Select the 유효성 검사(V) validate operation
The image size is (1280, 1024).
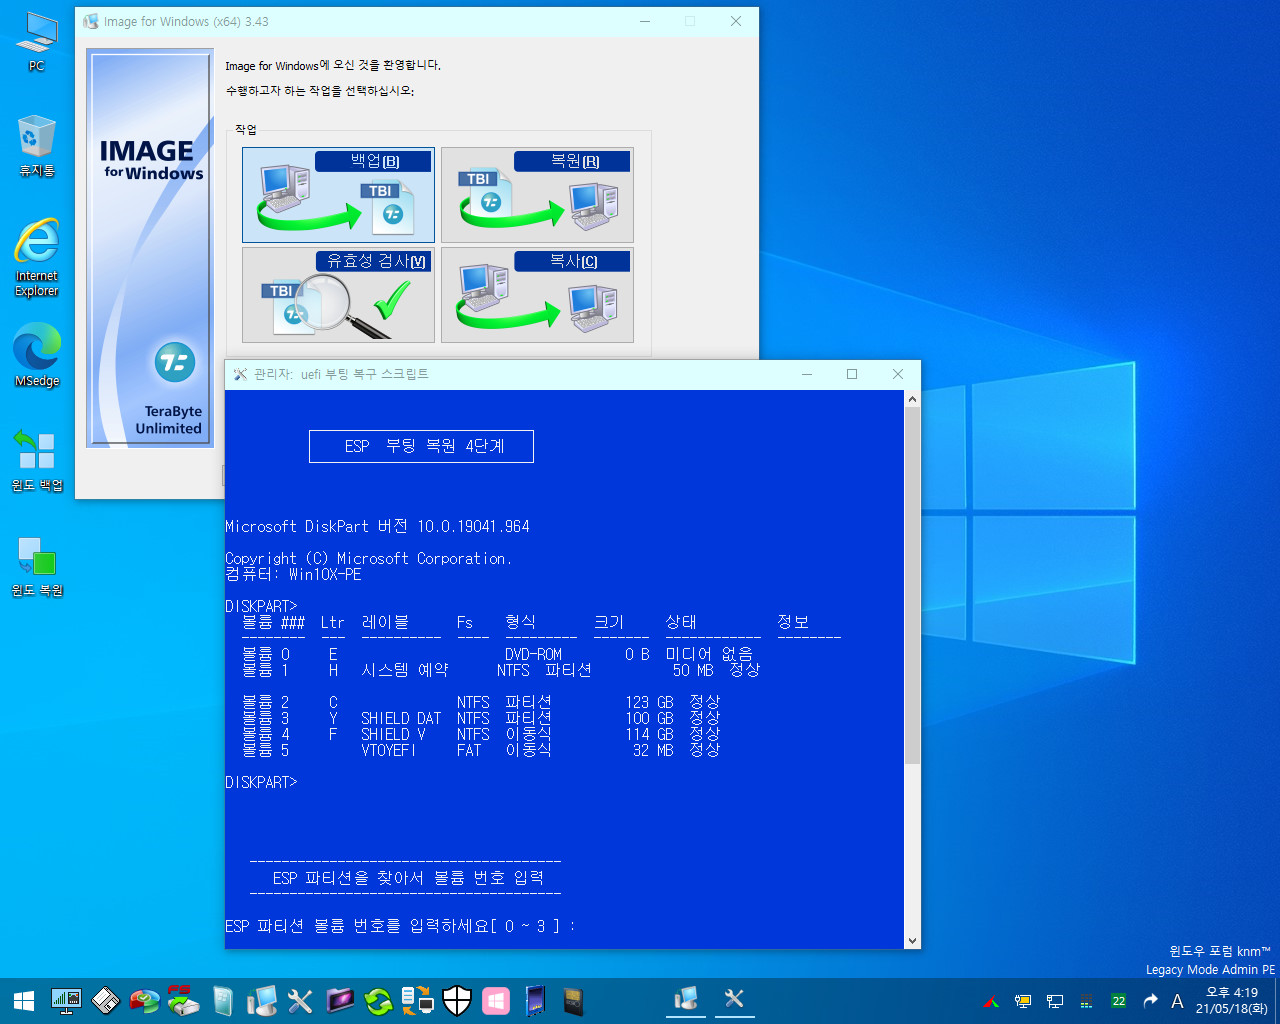pos(338,295)
